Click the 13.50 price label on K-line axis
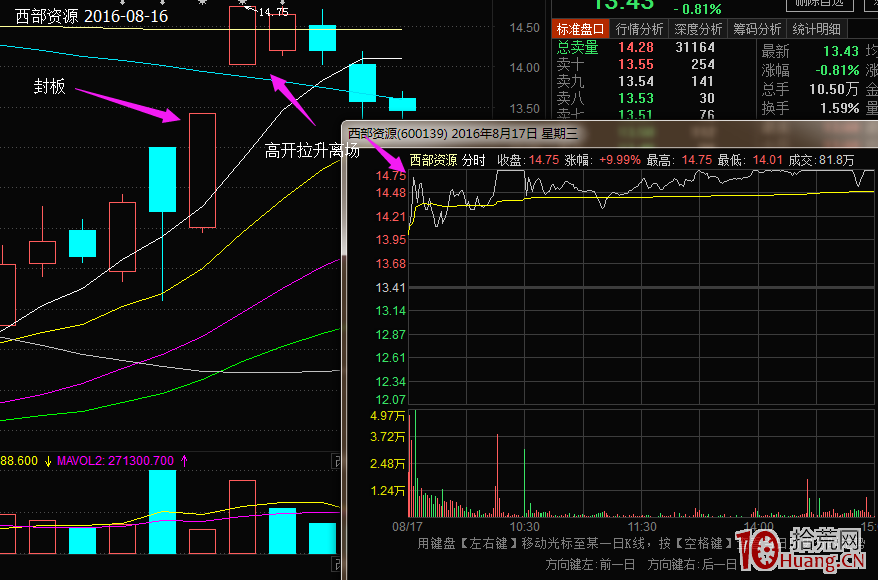Image resolution: width=878 pixels, height=580 pixels. click(x=525, y=109)
